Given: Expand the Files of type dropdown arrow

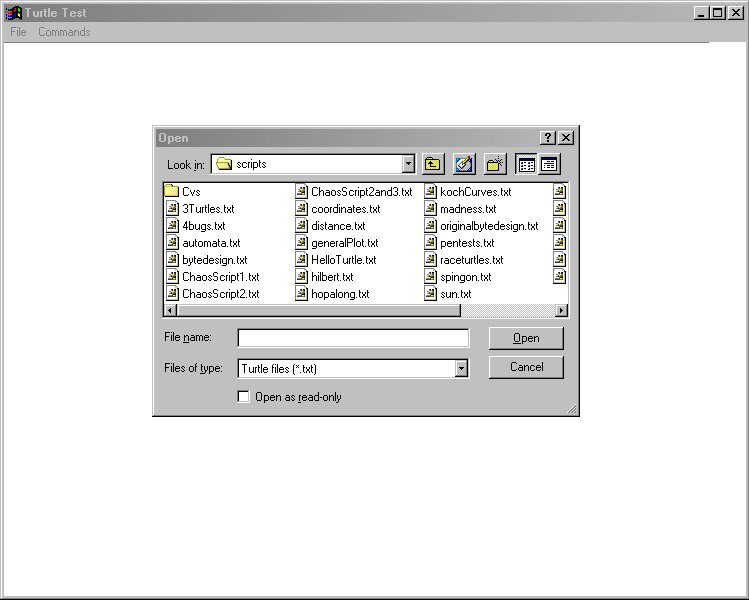Looking at the screenshot, I should [x=461, y=368].
